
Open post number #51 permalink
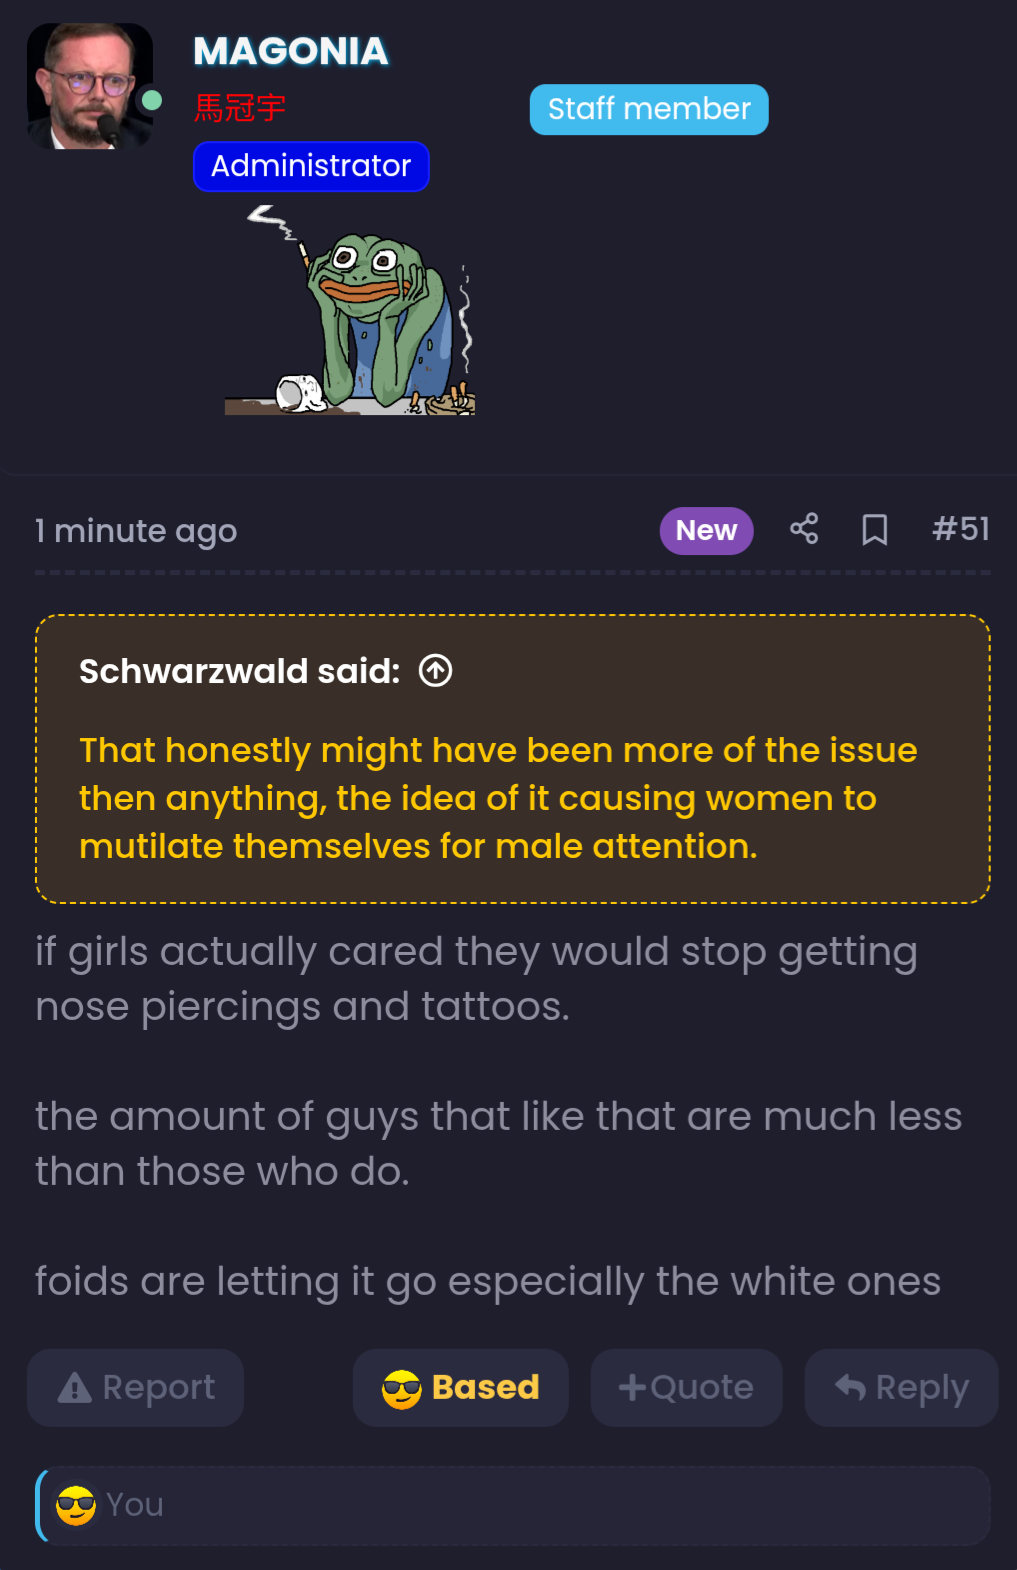pos(961,529)
